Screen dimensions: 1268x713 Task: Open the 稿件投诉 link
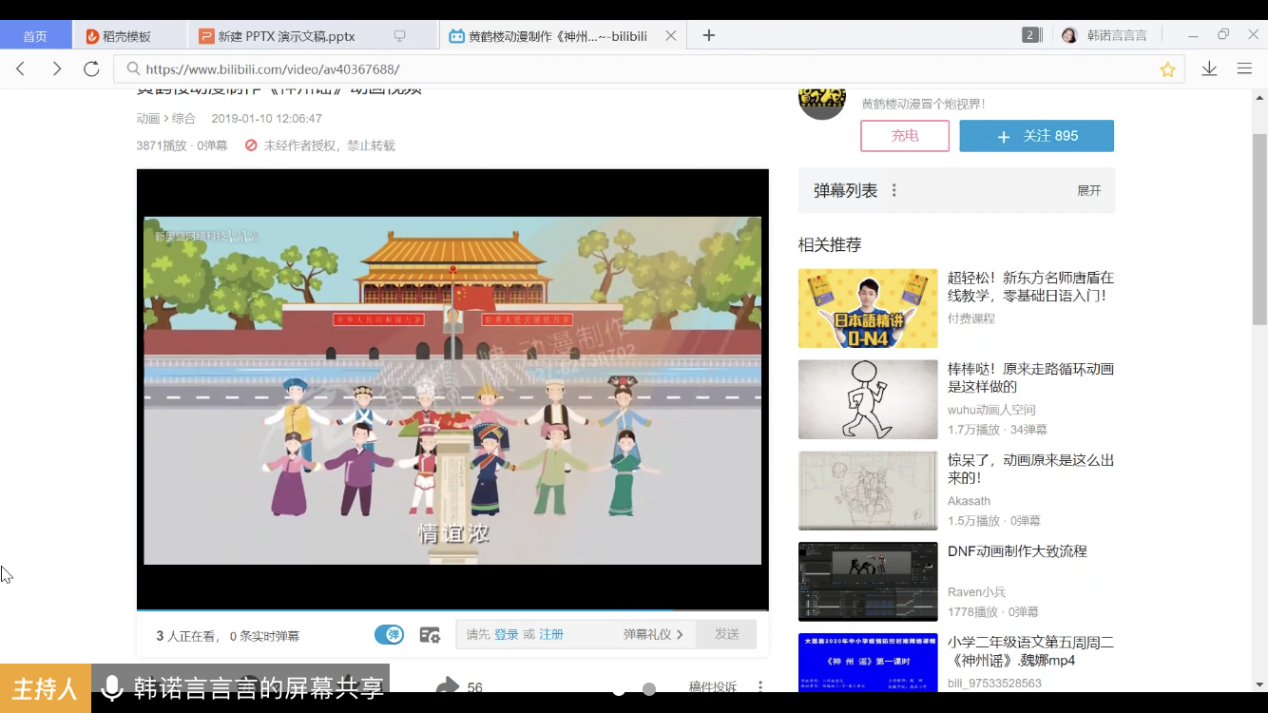[x=713, y=687]
